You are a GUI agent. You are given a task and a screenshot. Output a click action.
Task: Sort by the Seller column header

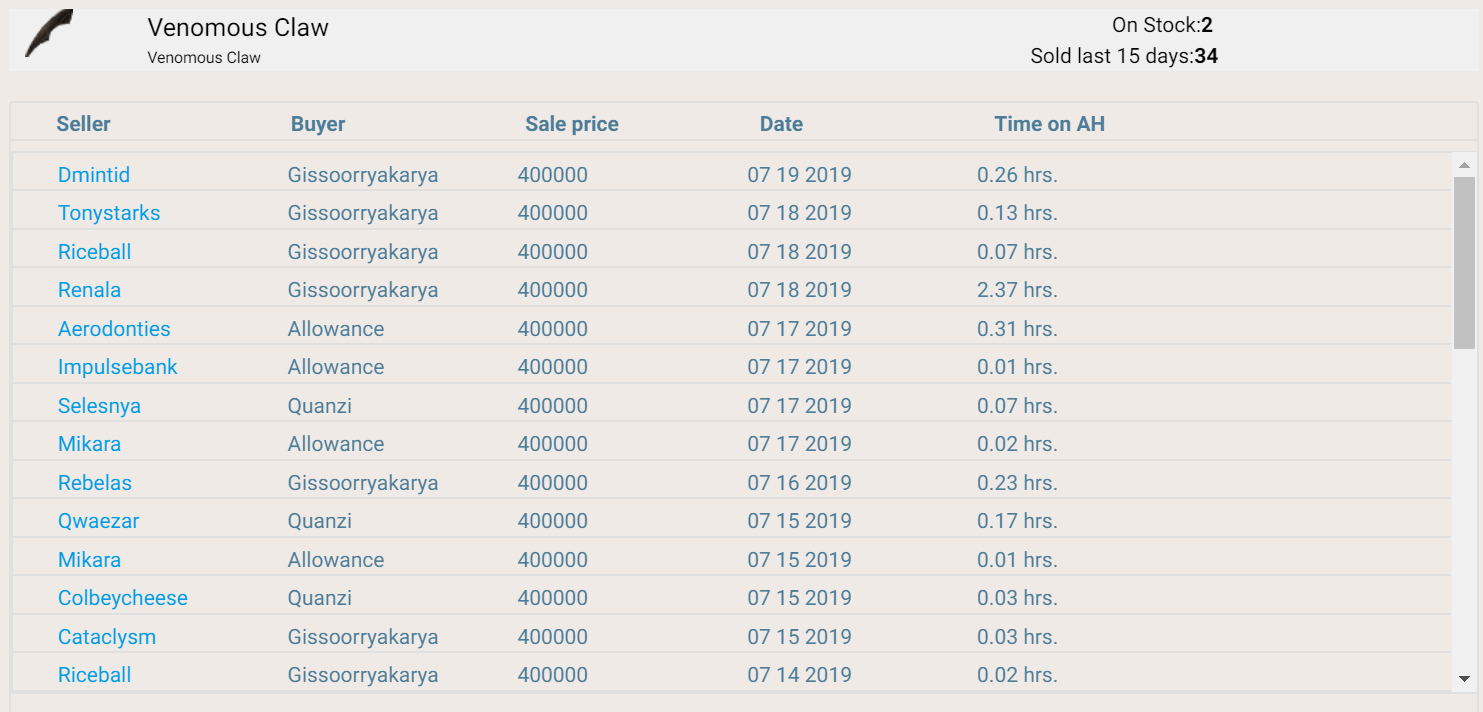[x=83, y=124]
